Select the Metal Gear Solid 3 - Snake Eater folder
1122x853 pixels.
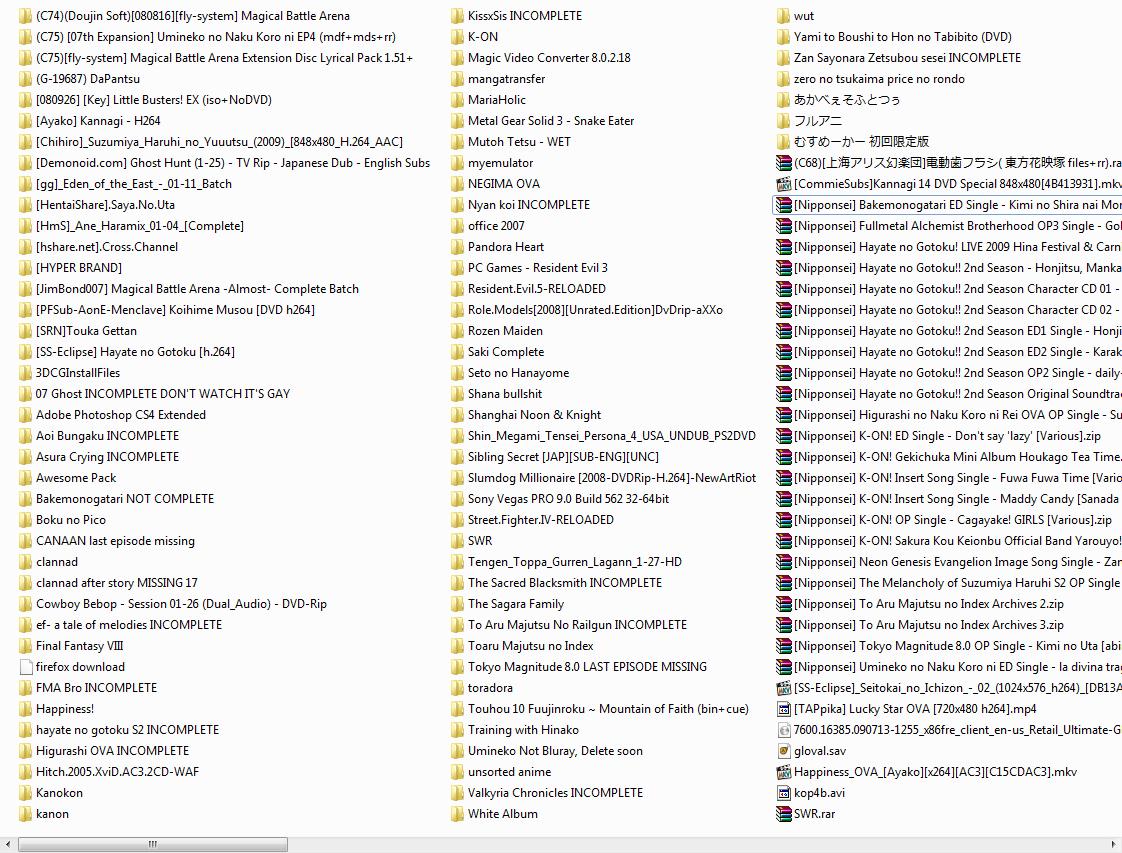click(x=551, y=121)
